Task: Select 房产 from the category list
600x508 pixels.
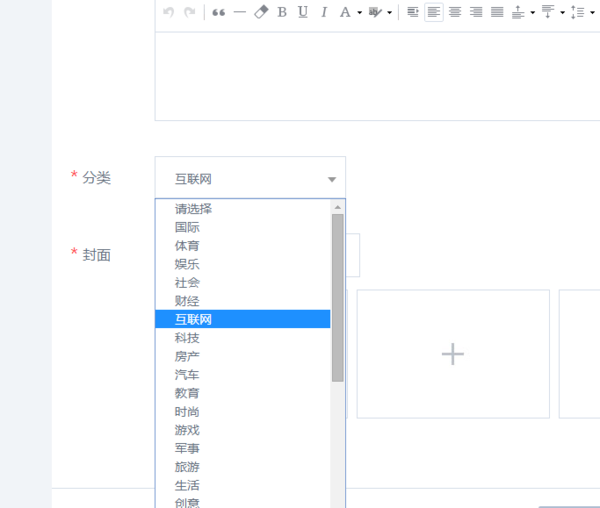Action: (243, 356)
